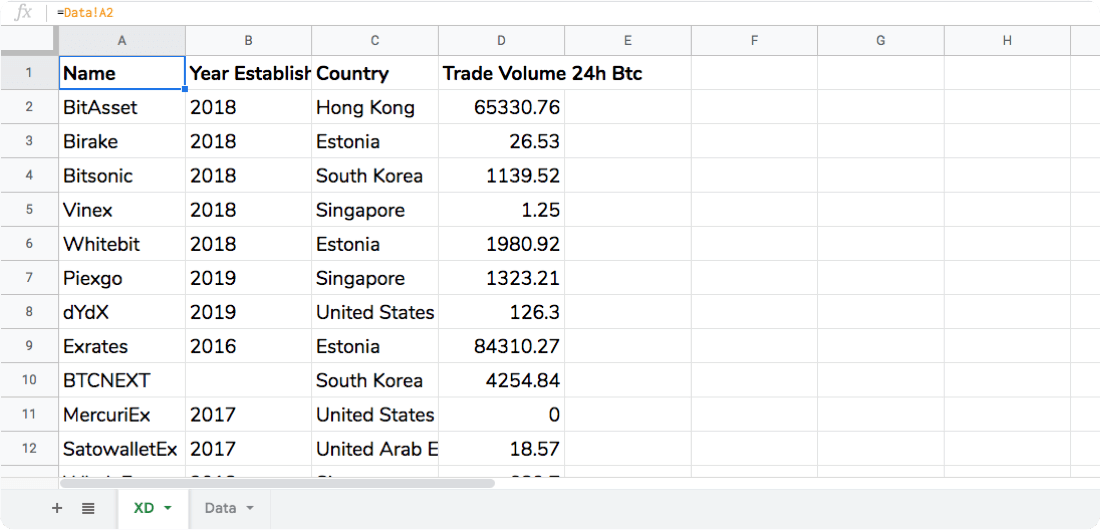Click the empty year cell for BTCNEXT
The image size is (1100, 530).
point(248,380)
